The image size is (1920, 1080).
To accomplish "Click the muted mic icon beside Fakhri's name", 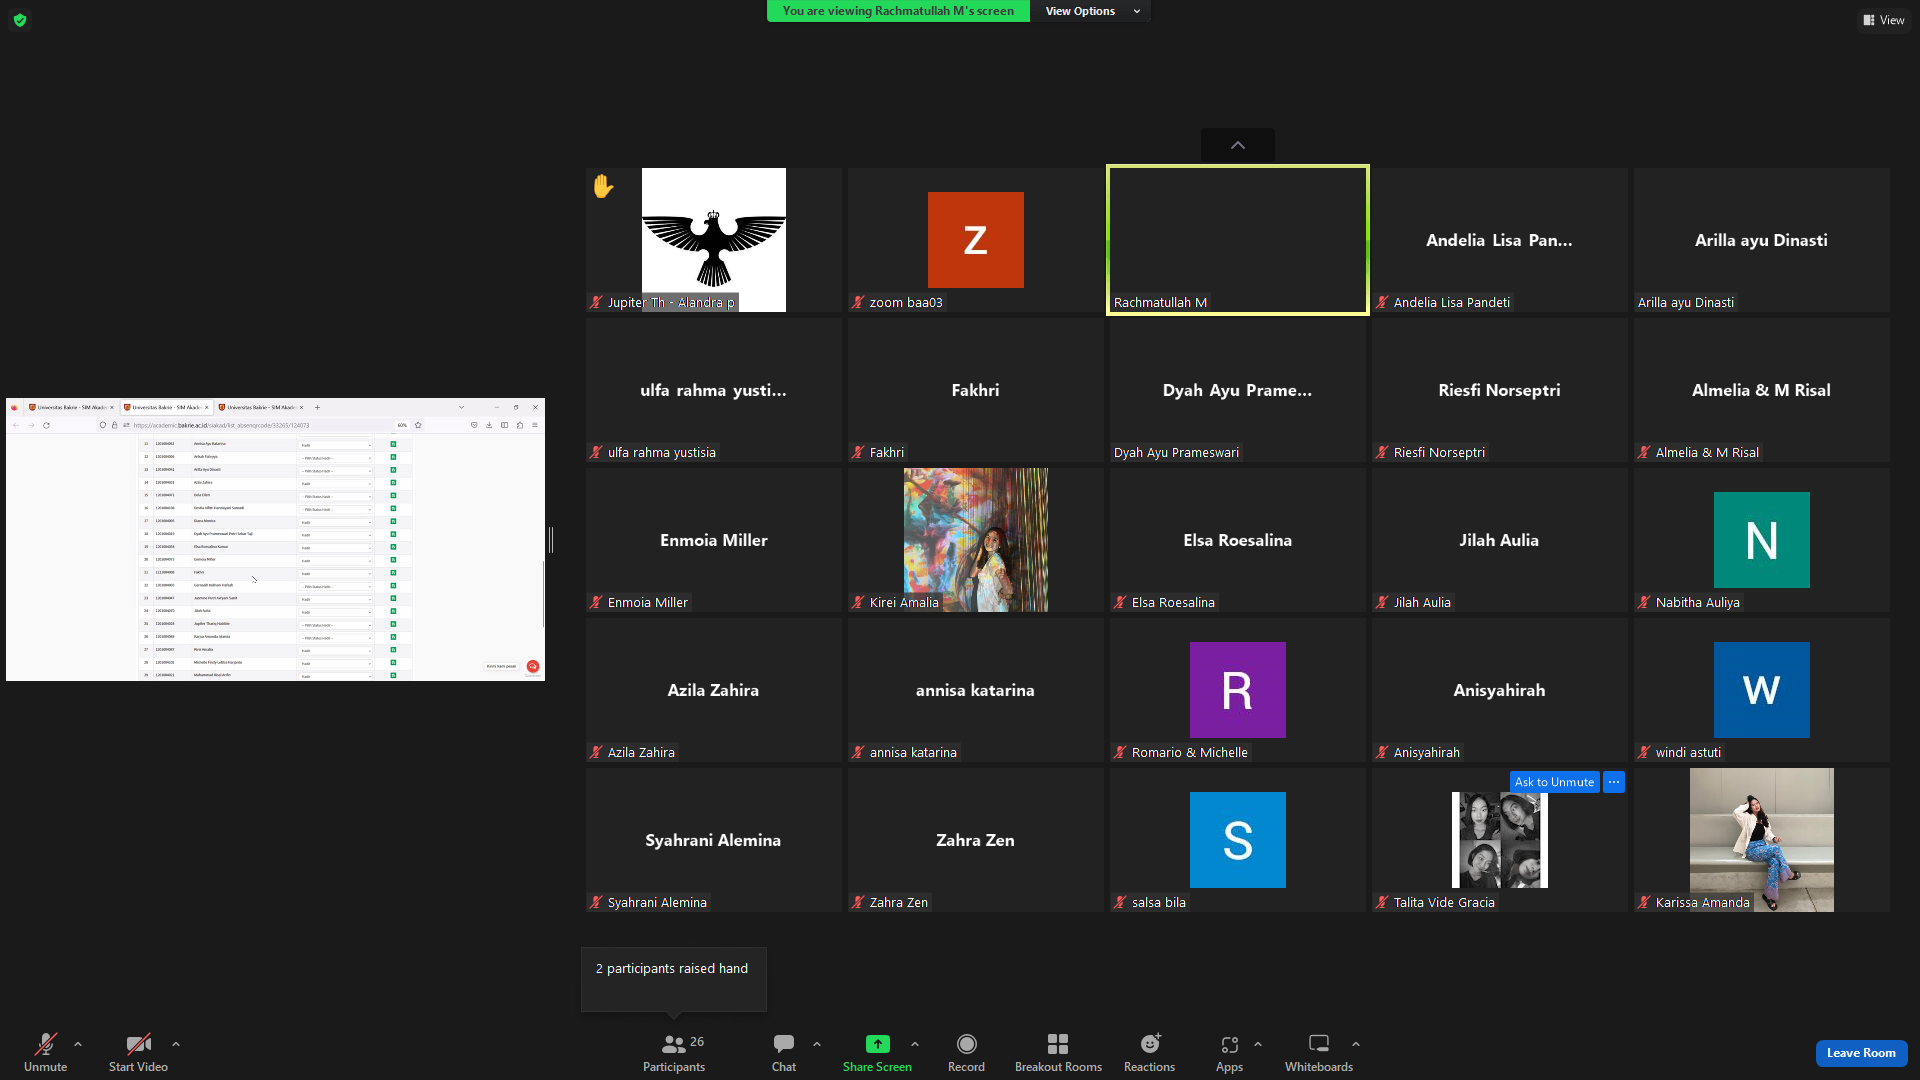I will [x=858, y=452].
